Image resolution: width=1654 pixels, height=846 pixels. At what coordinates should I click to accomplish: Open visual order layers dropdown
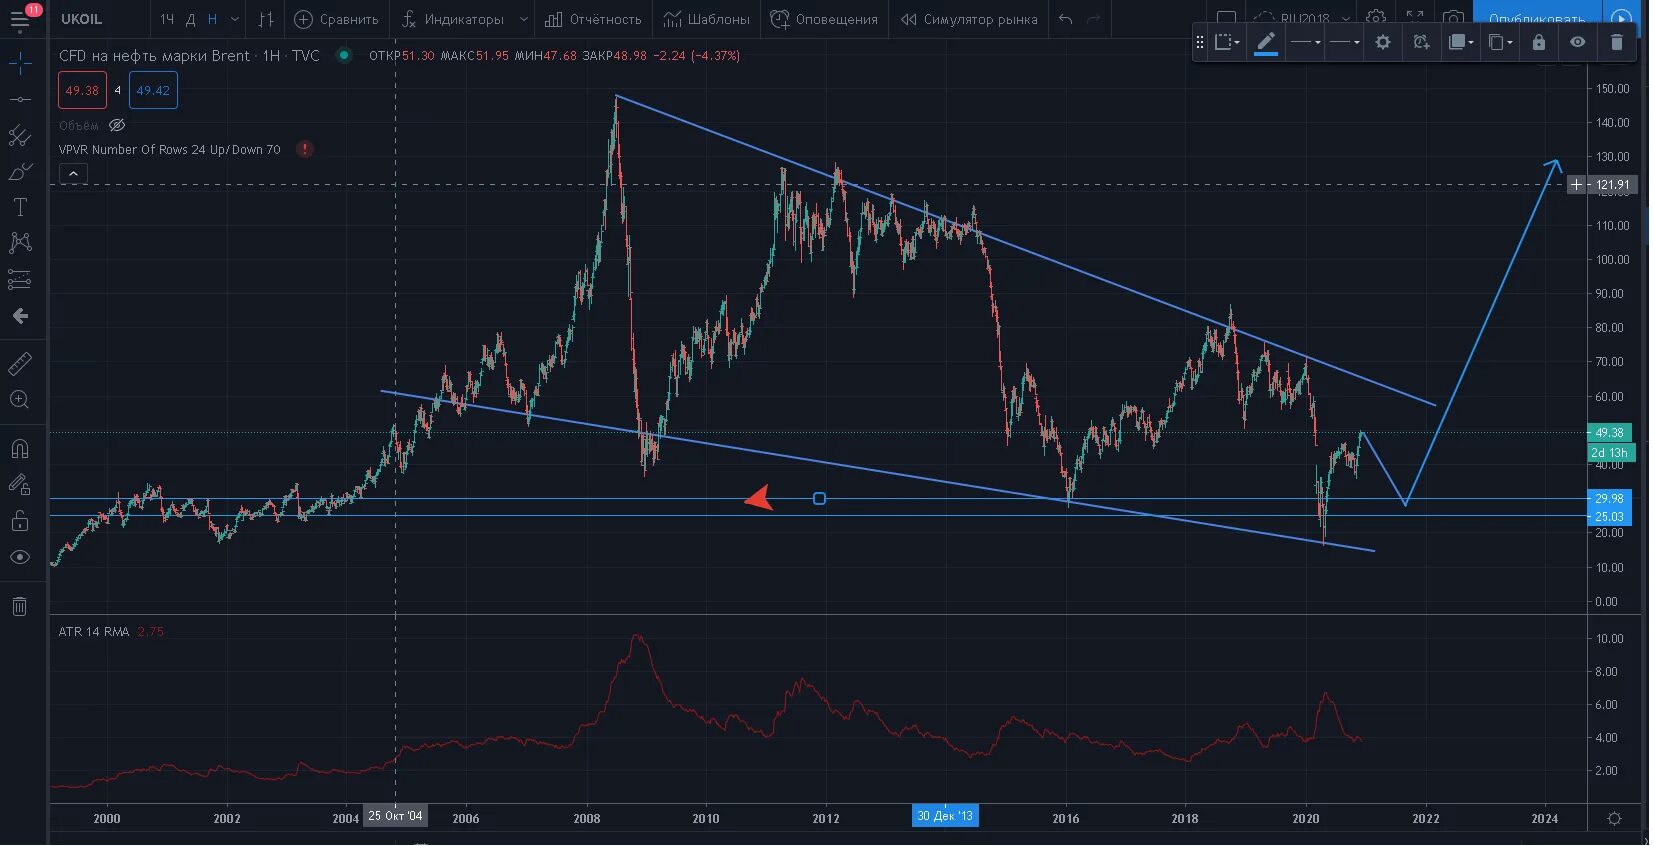click(1461, 42)
